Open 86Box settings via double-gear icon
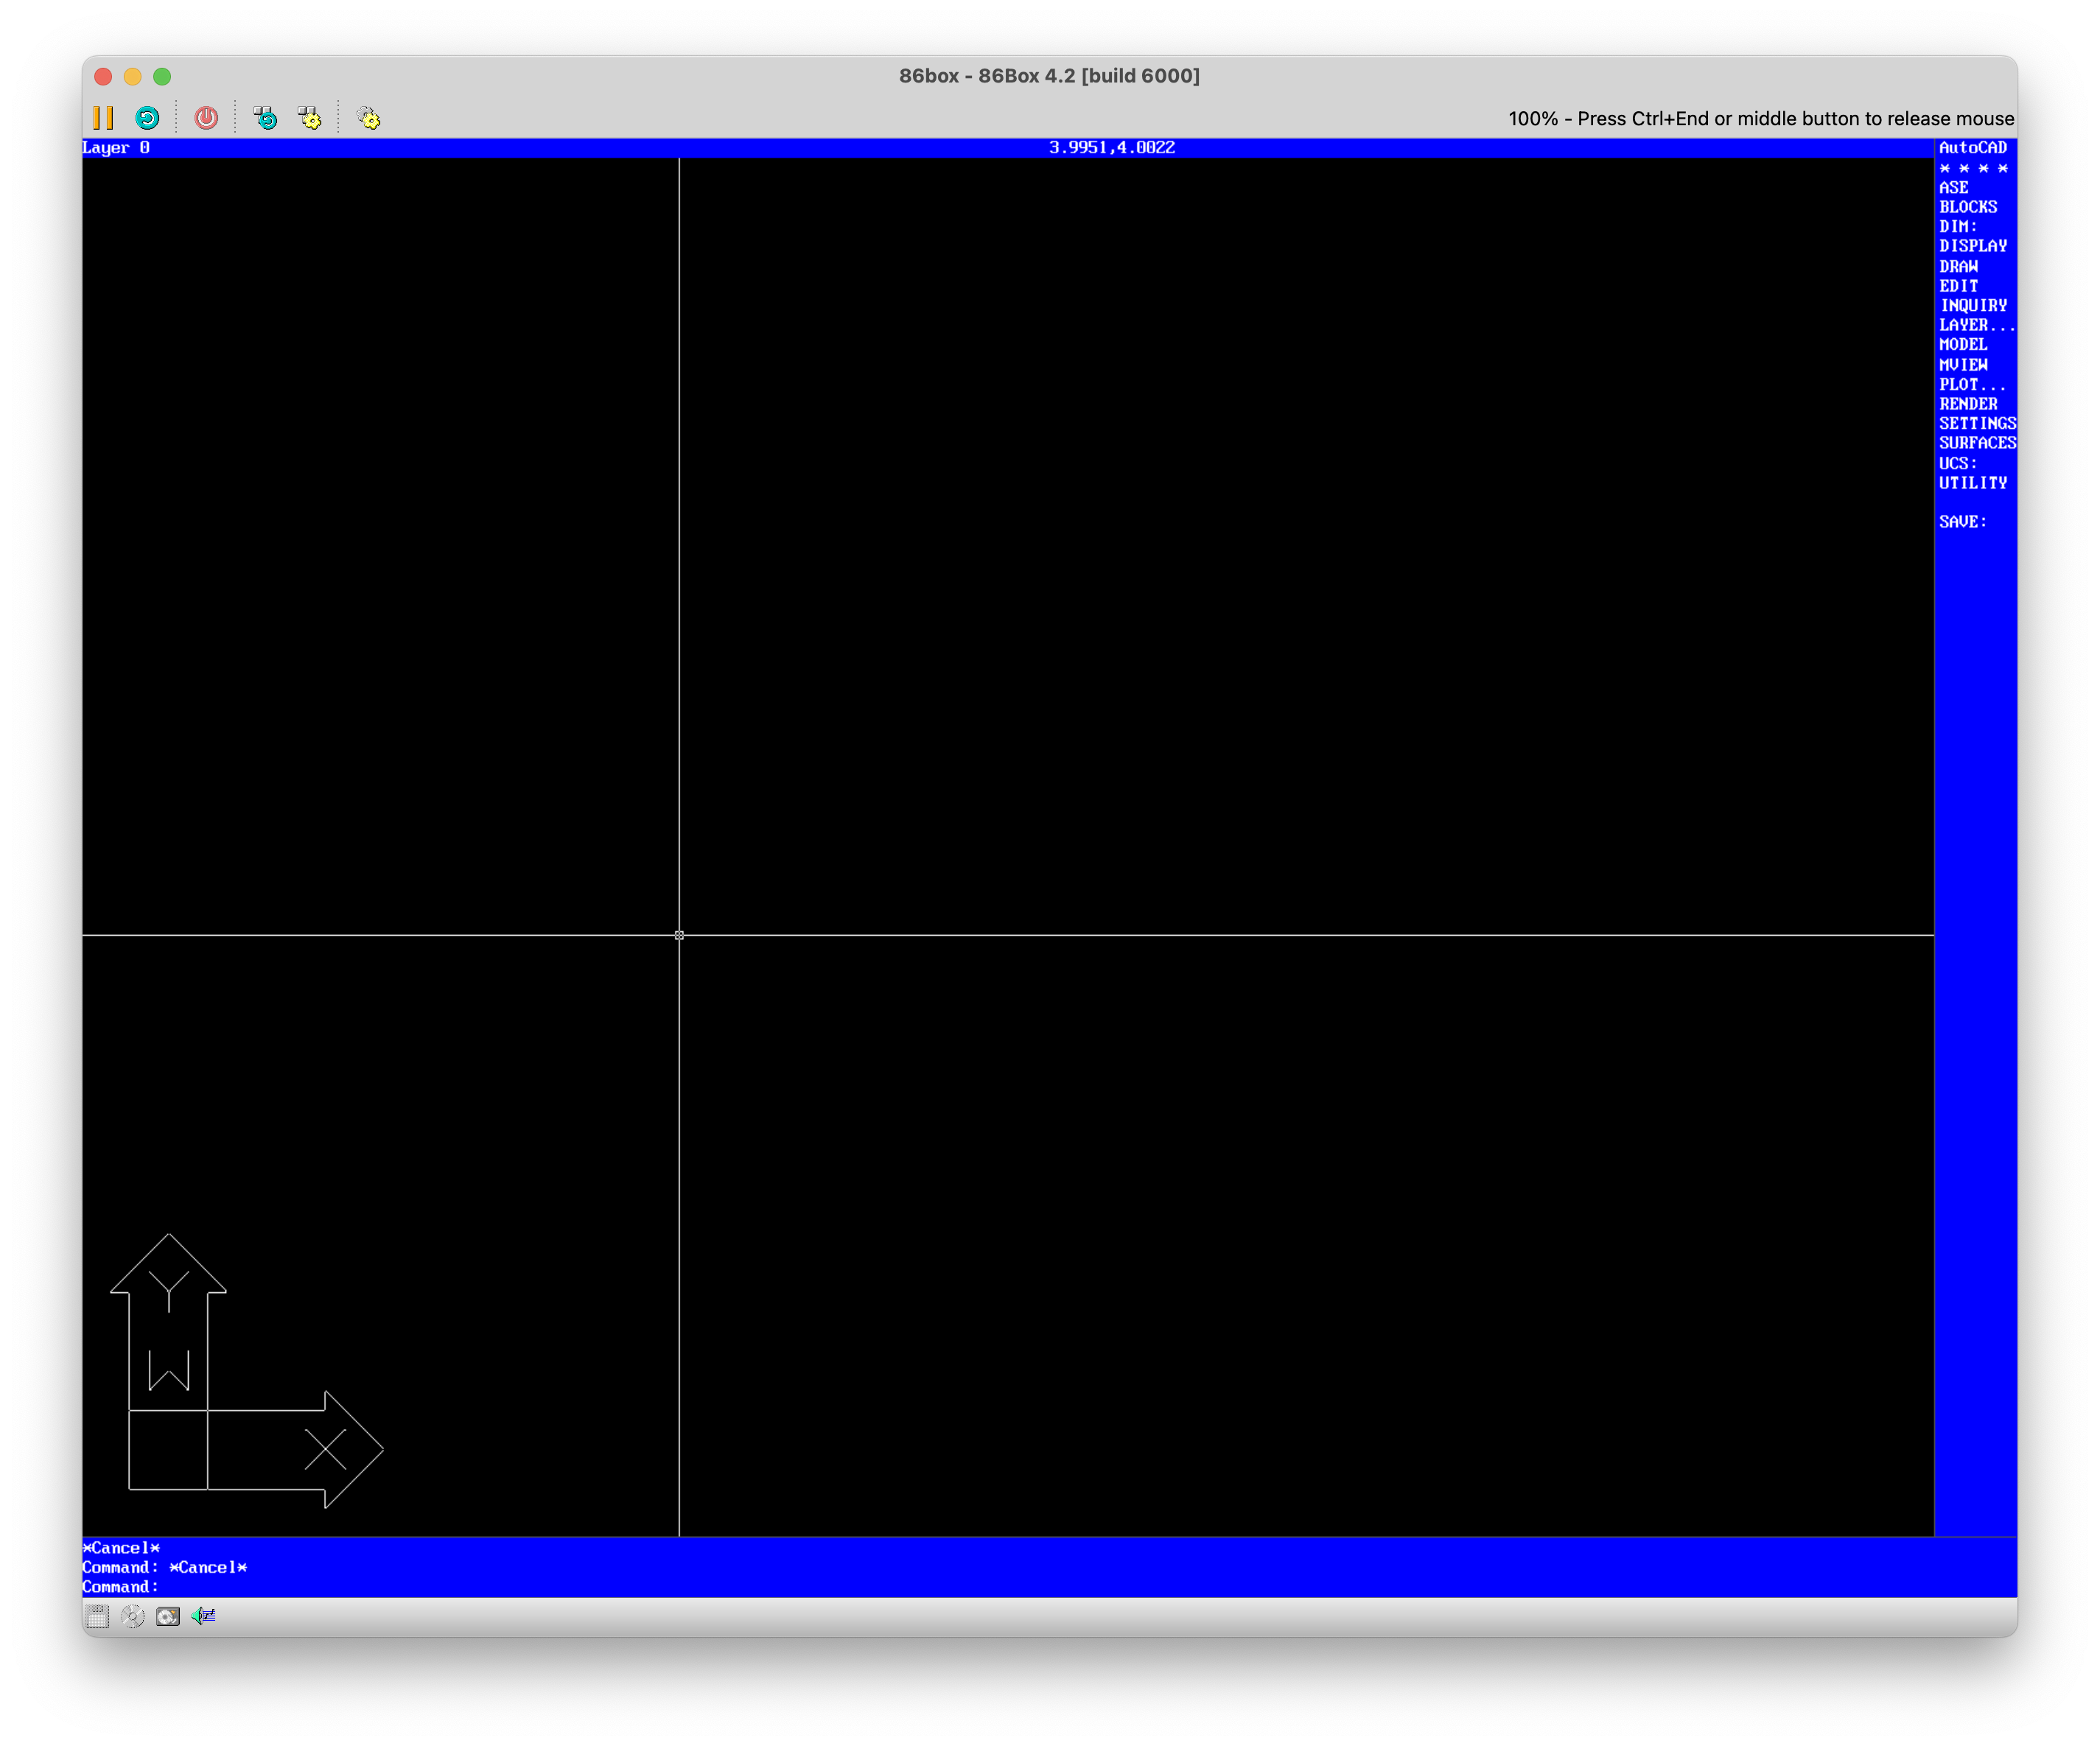 369,118
